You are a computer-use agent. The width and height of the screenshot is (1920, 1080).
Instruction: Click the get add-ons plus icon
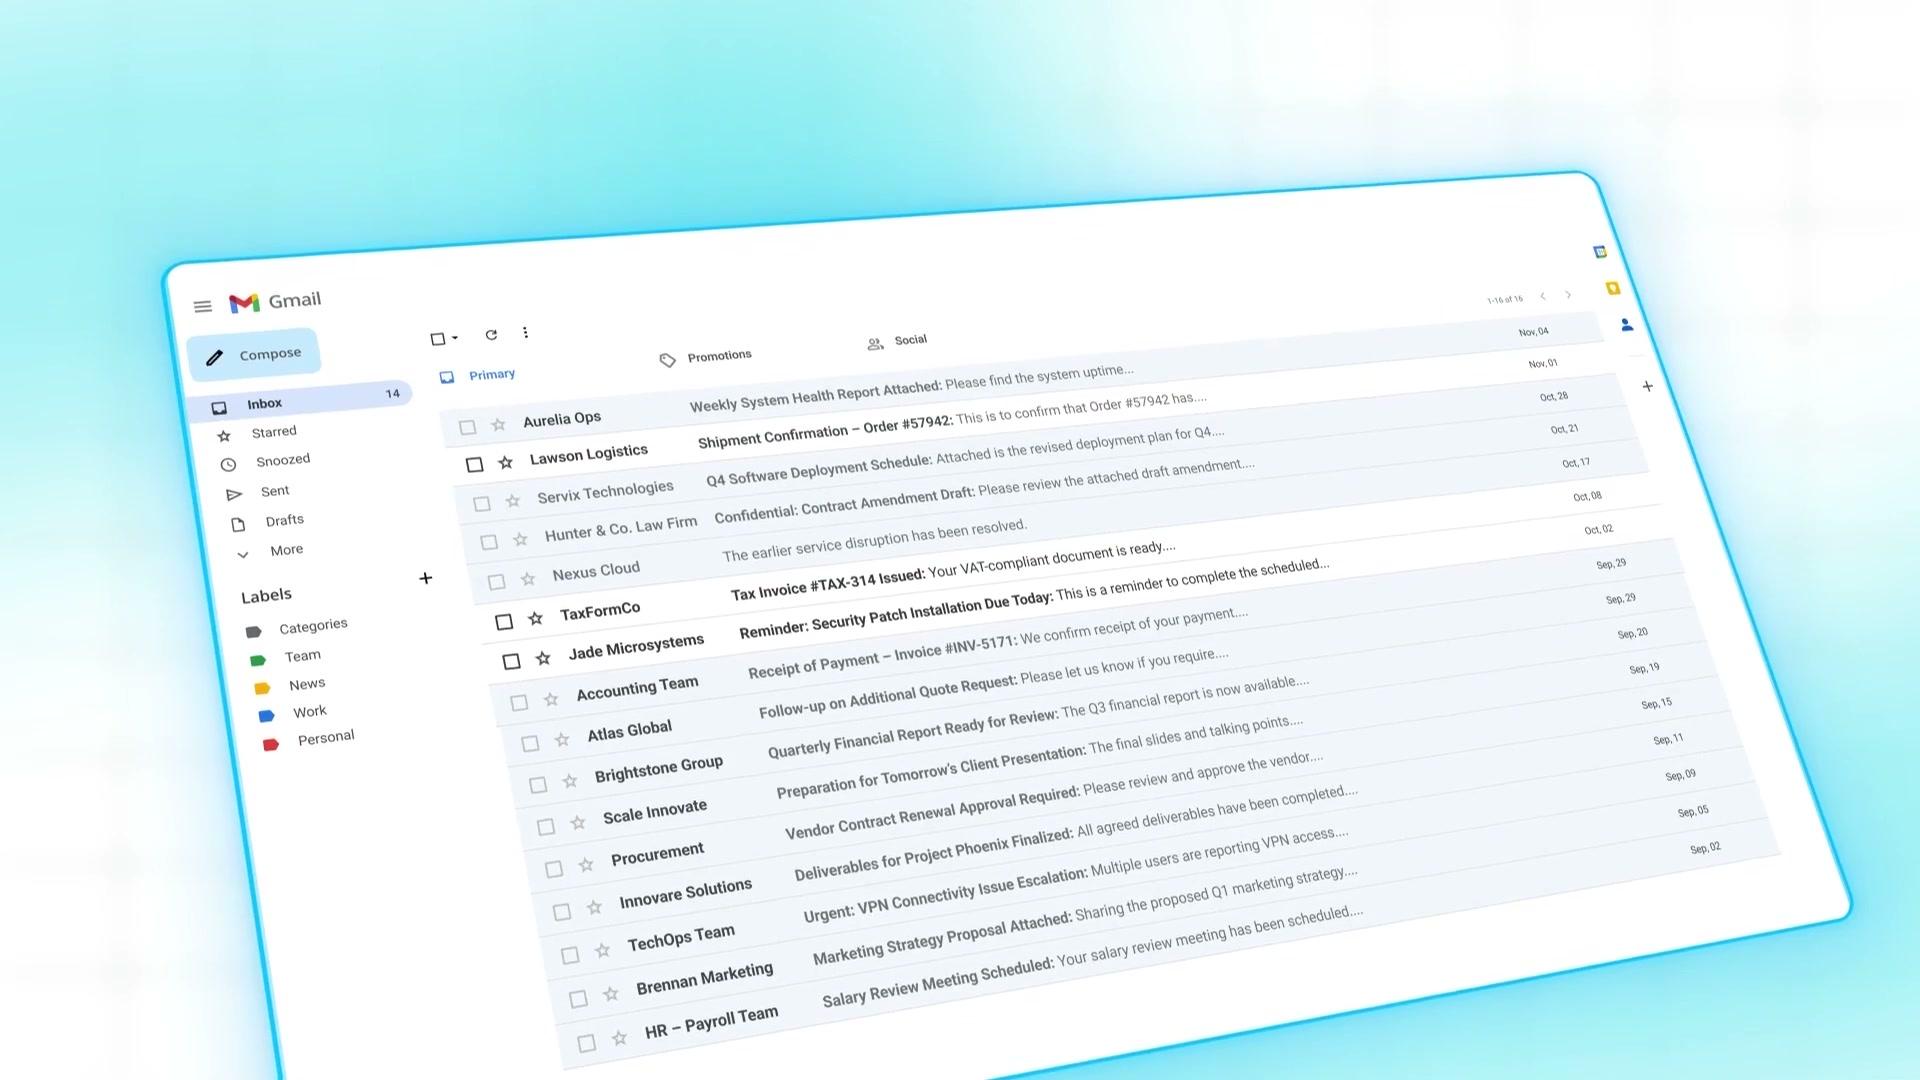[x=1647, y=386]
